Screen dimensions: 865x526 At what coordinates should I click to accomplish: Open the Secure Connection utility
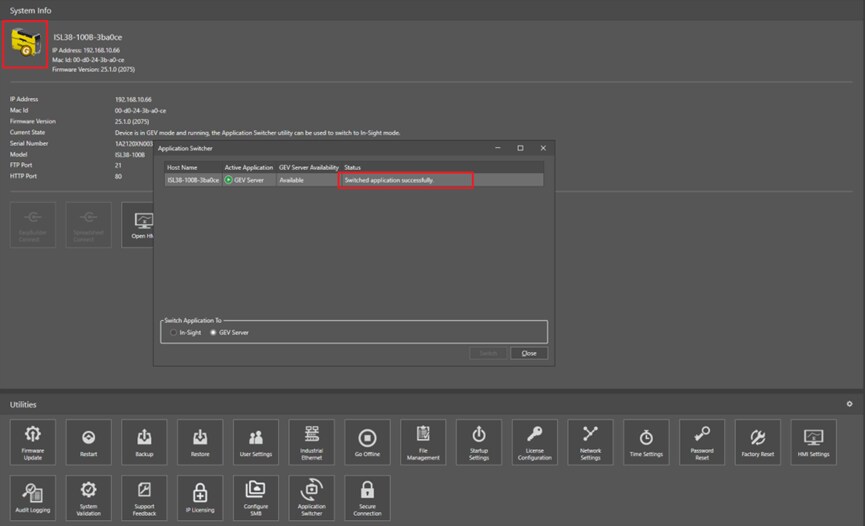[367, 498]
